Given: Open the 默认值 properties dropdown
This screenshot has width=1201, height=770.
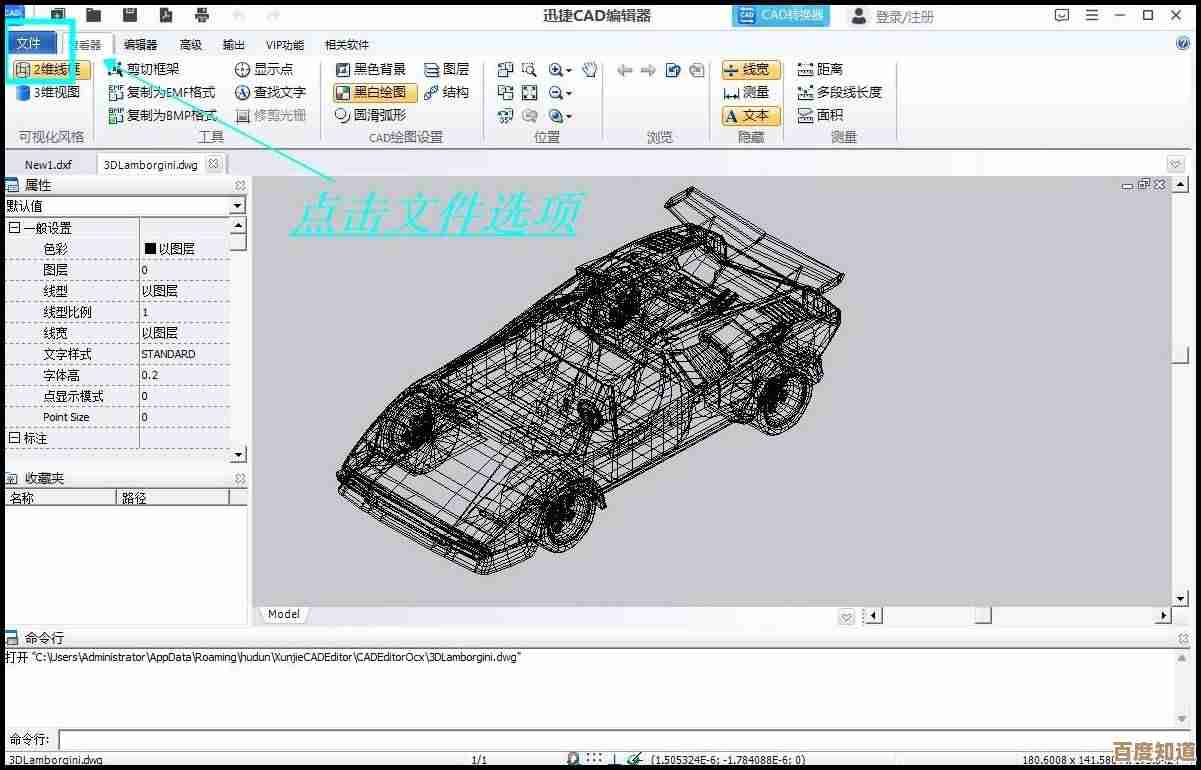Looking at the screenshot, I should [x=237, y=206].
